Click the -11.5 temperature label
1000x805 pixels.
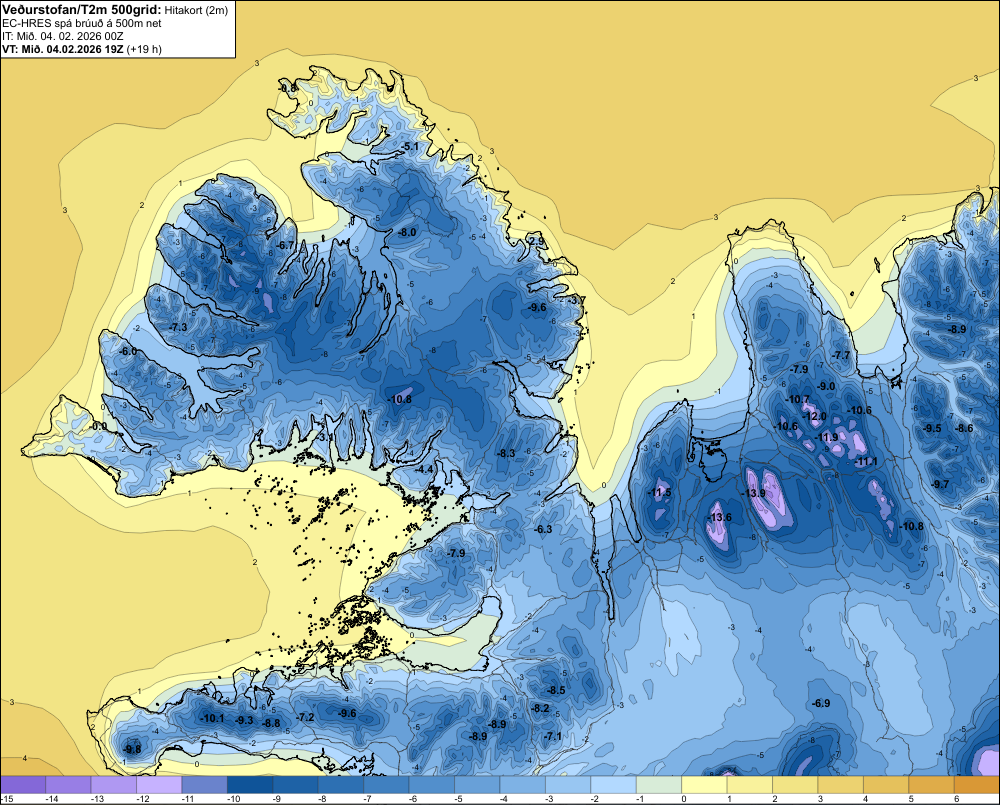659,492
